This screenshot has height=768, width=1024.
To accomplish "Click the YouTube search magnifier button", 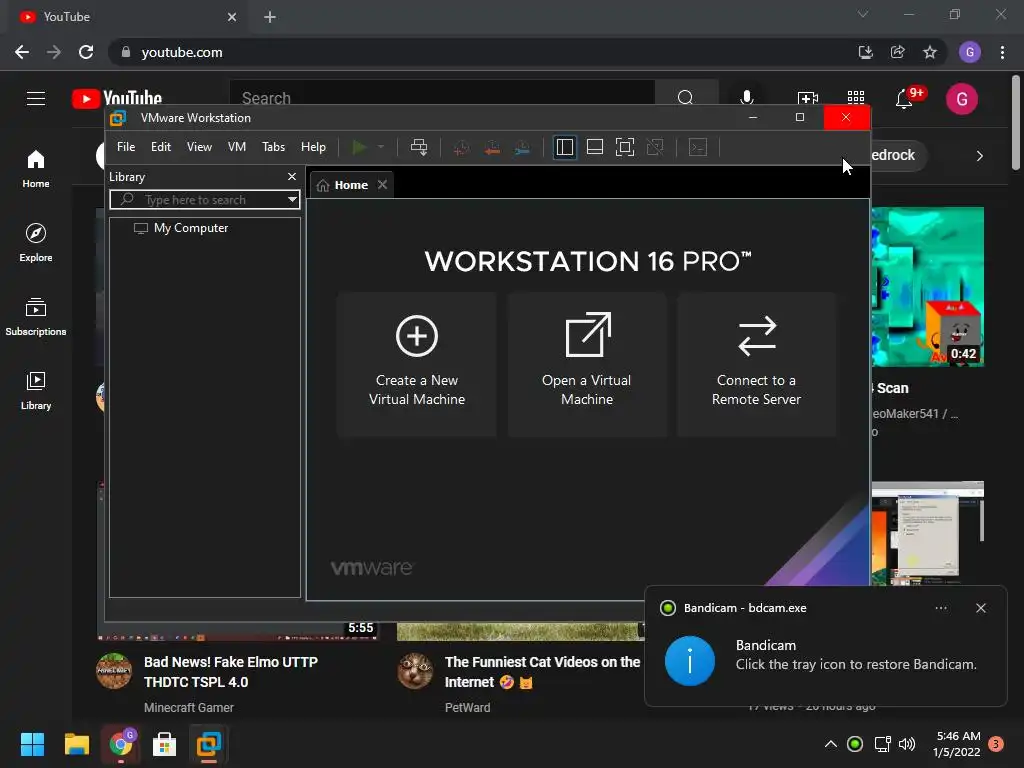I will click(686, 99).
